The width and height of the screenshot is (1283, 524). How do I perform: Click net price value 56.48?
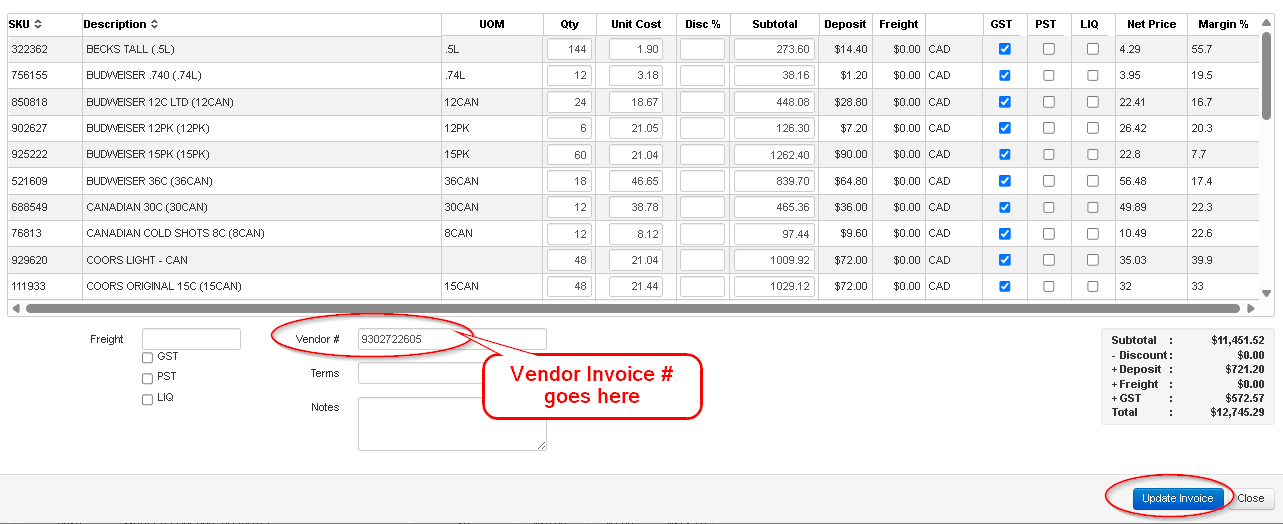tap(1133, 181)
